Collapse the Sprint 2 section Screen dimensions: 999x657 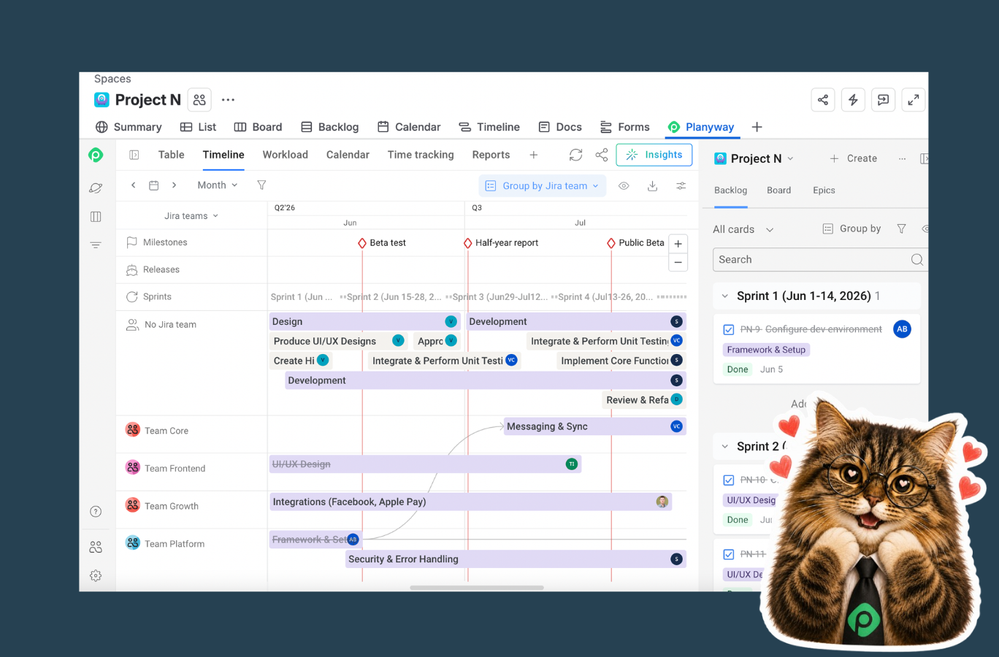coord(724,446)
